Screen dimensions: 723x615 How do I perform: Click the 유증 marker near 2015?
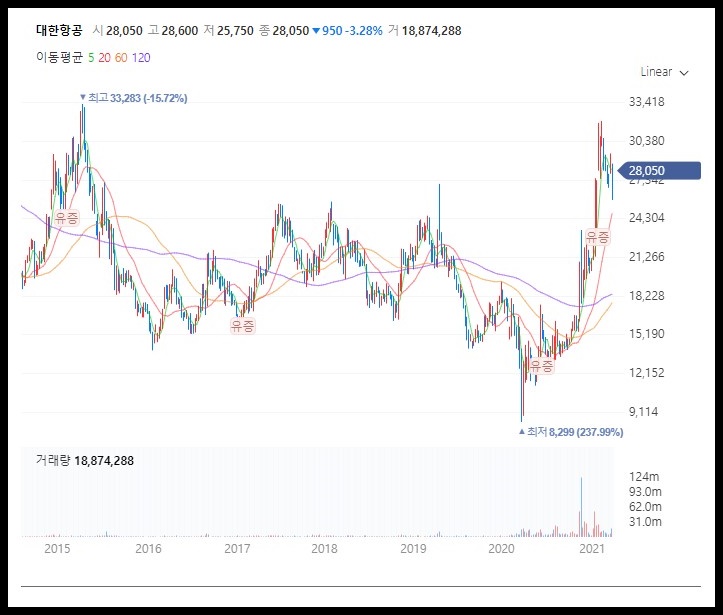click(67, 218)
